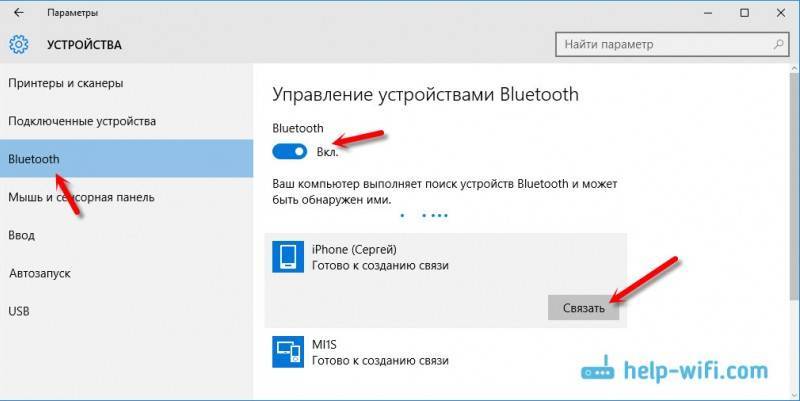This screenshot has width=800, height=401.
Task: Click the Devices settings gear icon
Action: coord(19,44)
